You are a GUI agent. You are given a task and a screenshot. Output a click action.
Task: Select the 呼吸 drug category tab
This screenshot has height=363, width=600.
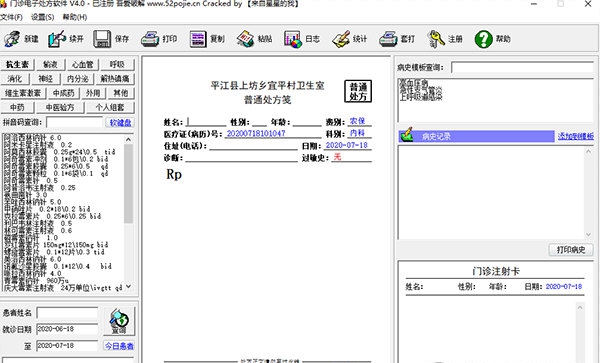(x=117, y=64)
